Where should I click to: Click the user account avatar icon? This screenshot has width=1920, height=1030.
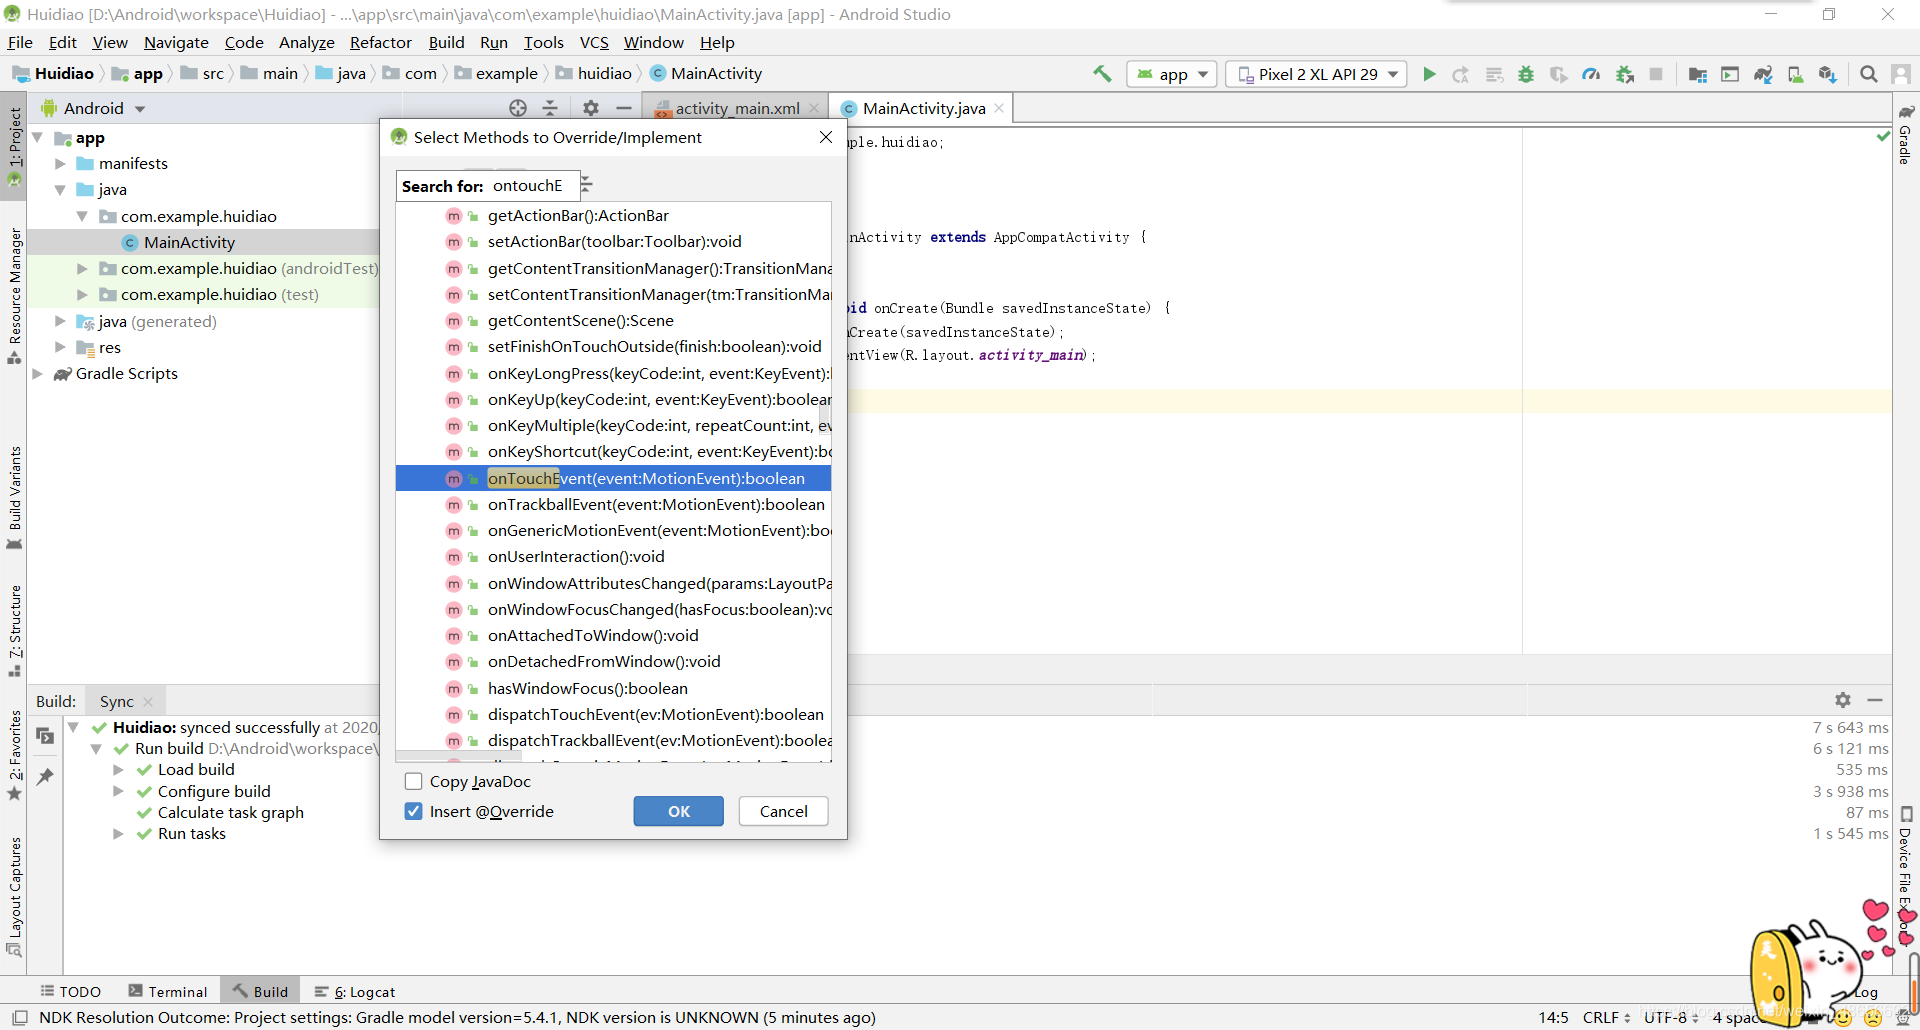pyautogui.click(x=1901, y=74)
